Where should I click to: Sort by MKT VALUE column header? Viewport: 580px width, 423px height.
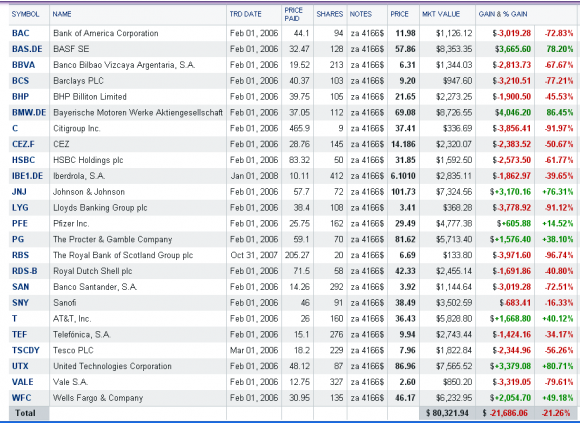(441, 14)
